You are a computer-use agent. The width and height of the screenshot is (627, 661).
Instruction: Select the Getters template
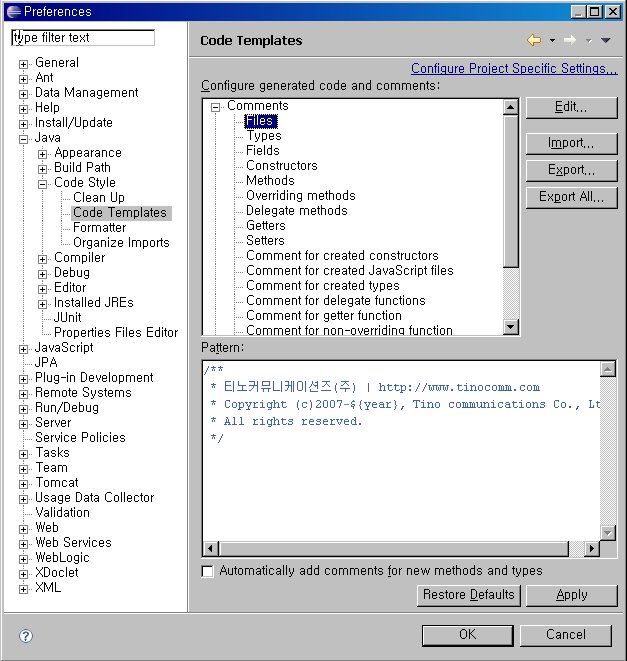tap(266, 226)
